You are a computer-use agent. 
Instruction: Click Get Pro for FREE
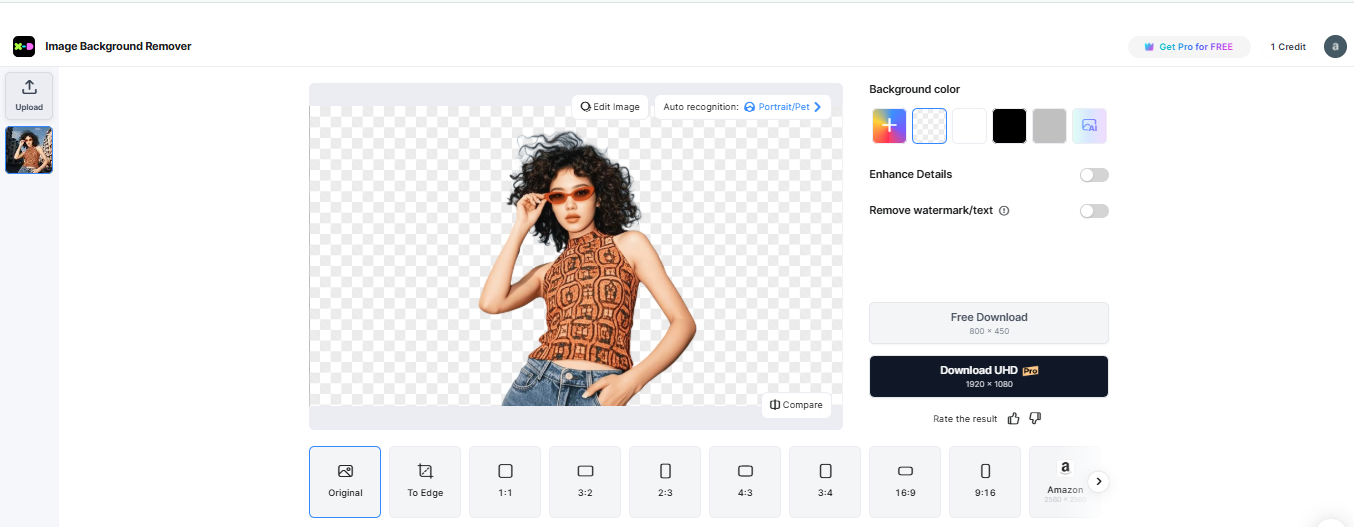1189,47
